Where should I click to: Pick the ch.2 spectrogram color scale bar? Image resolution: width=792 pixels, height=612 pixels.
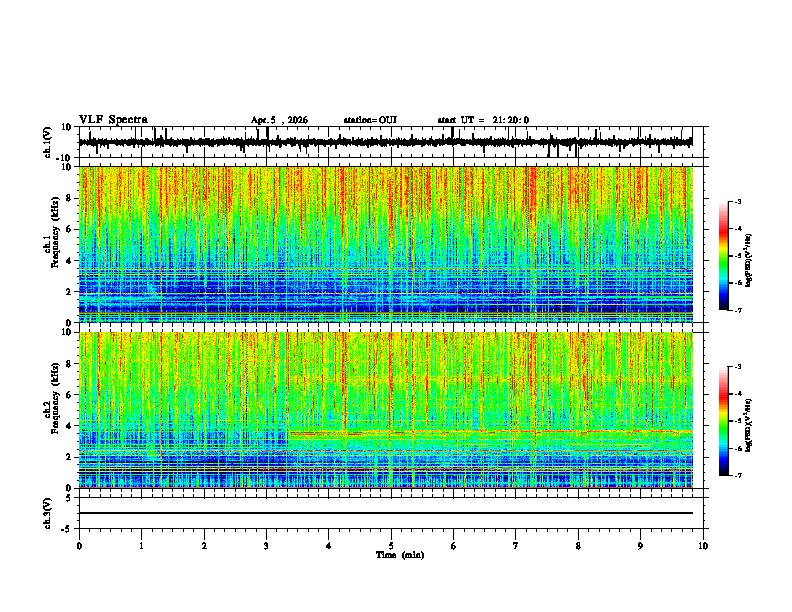tap(723, 421)
